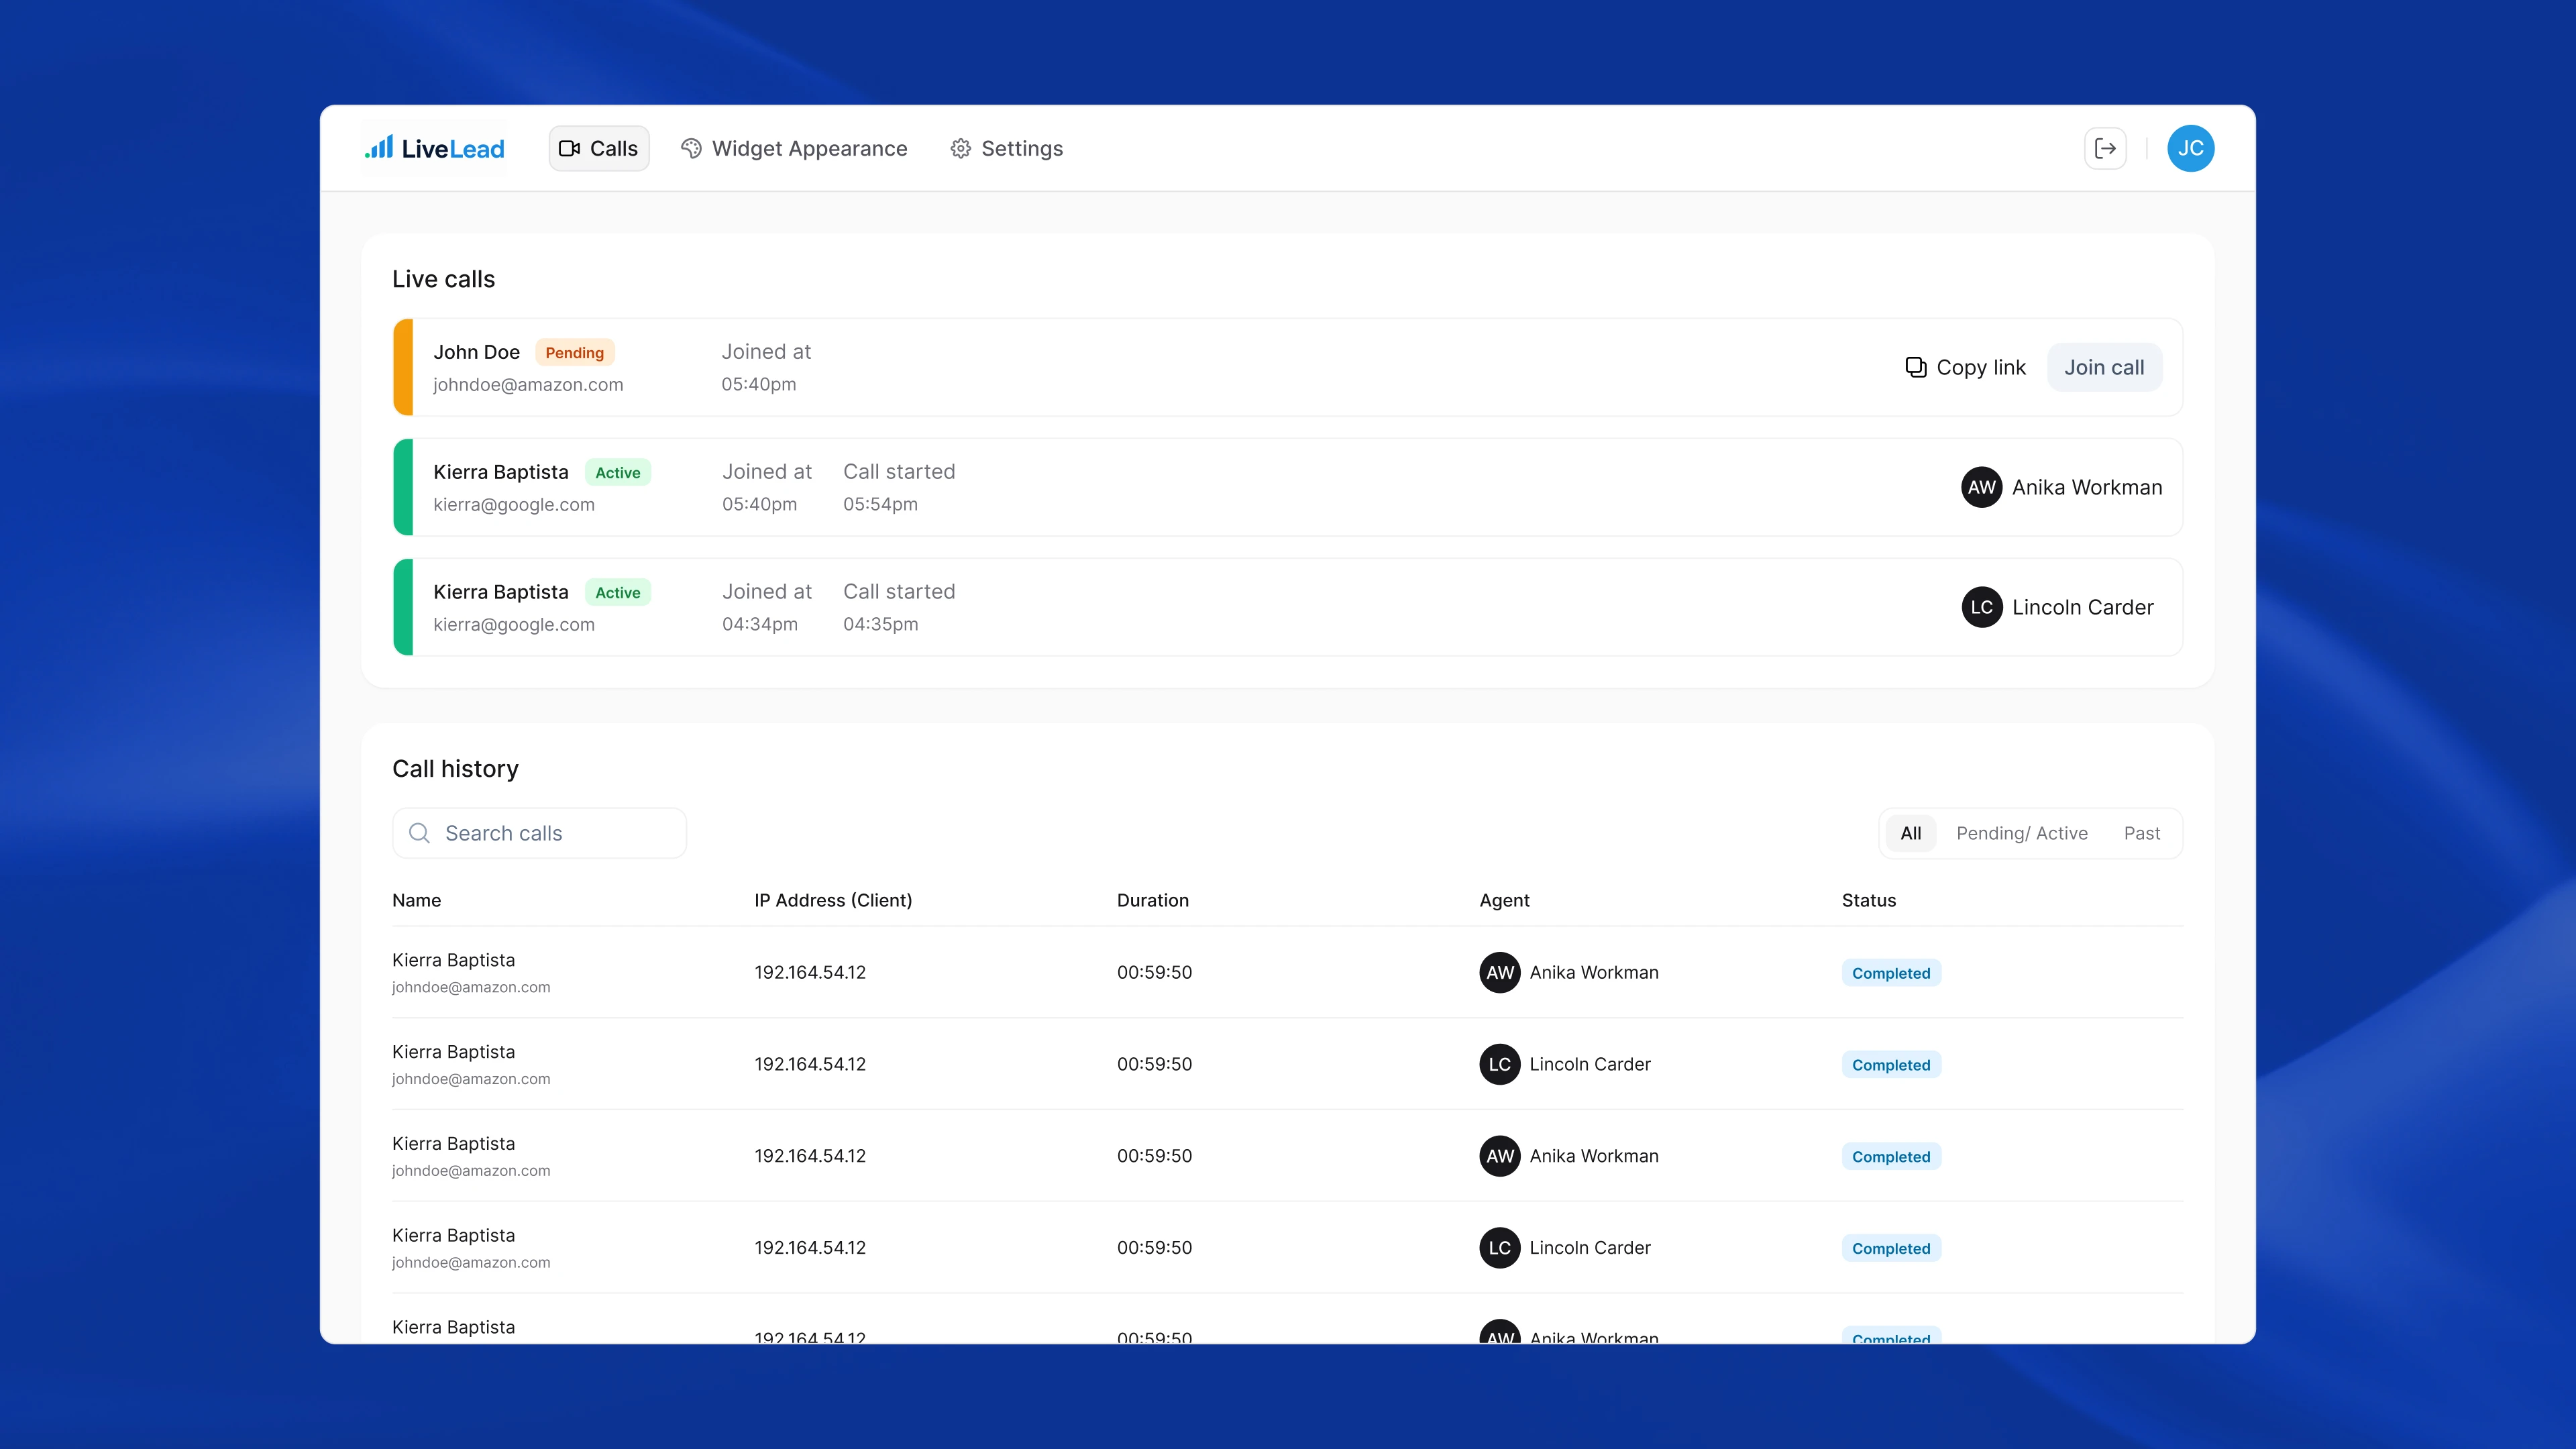Click Lincoln Carder's LC avatar in live calls

point(1981,607)
